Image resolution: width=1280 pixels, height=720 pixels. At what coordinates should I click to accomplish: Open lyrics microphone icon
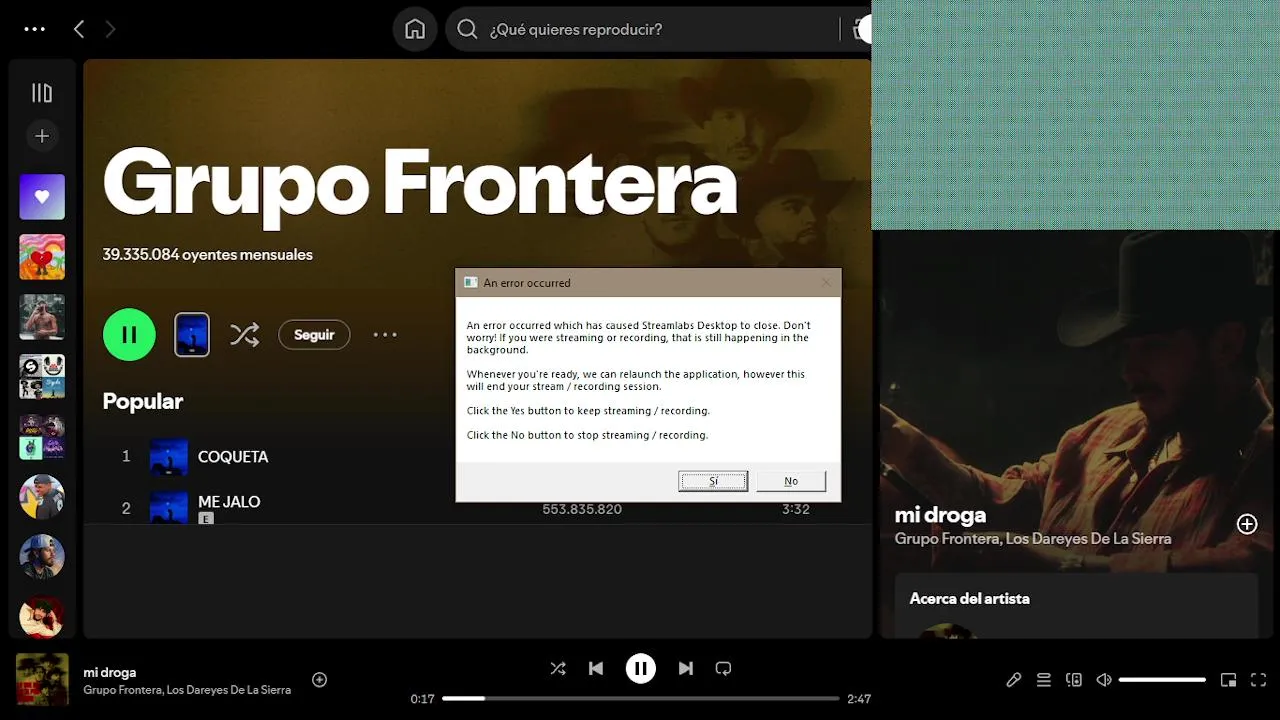tap(1014, 680)
